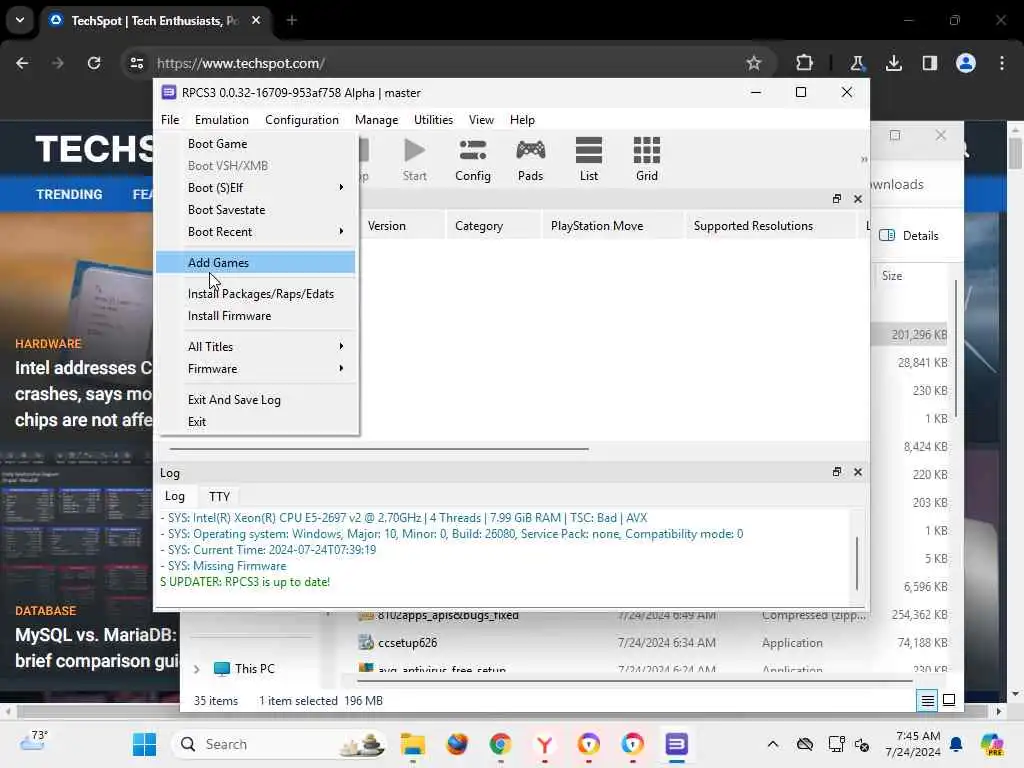Select Install Packages/Raps/Edats

[x=256, y=294]
